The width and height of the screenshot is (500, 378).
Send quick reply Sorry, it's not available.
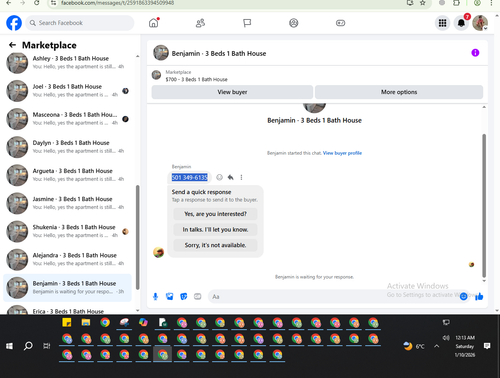[215, 245]
